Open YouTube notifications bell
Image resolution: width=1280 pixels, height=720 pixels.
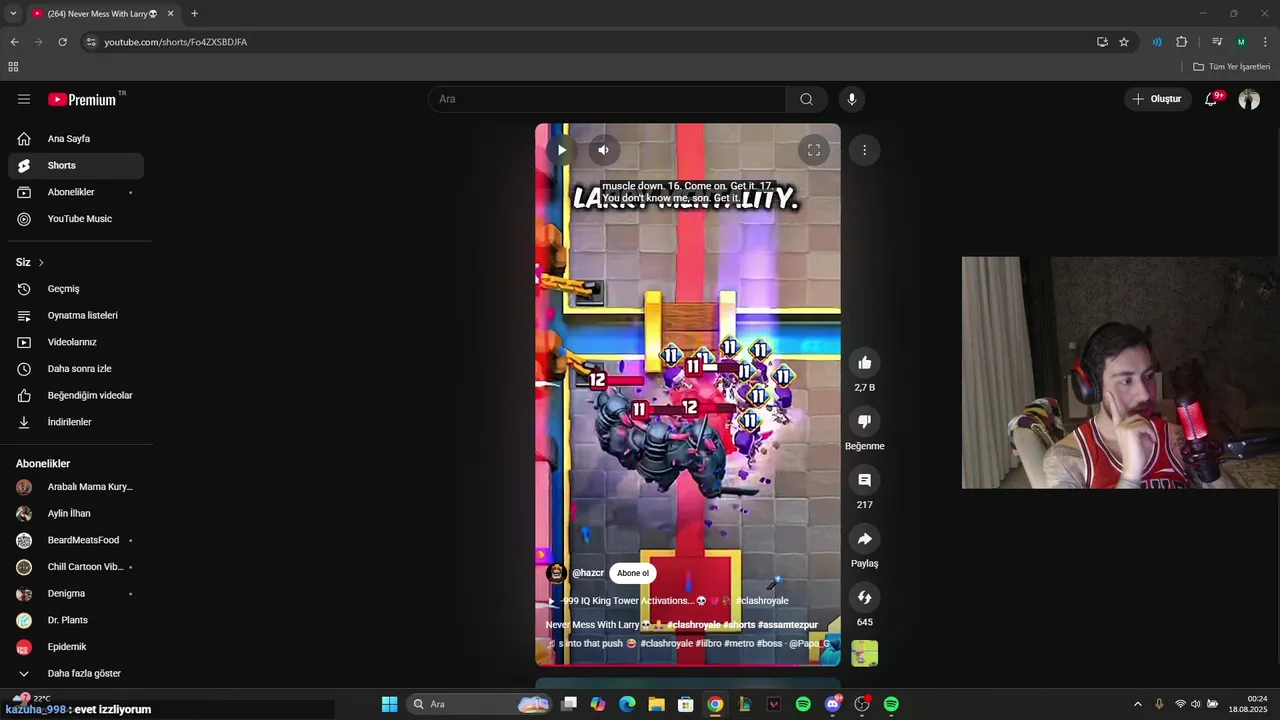[x=1211, y=99]
